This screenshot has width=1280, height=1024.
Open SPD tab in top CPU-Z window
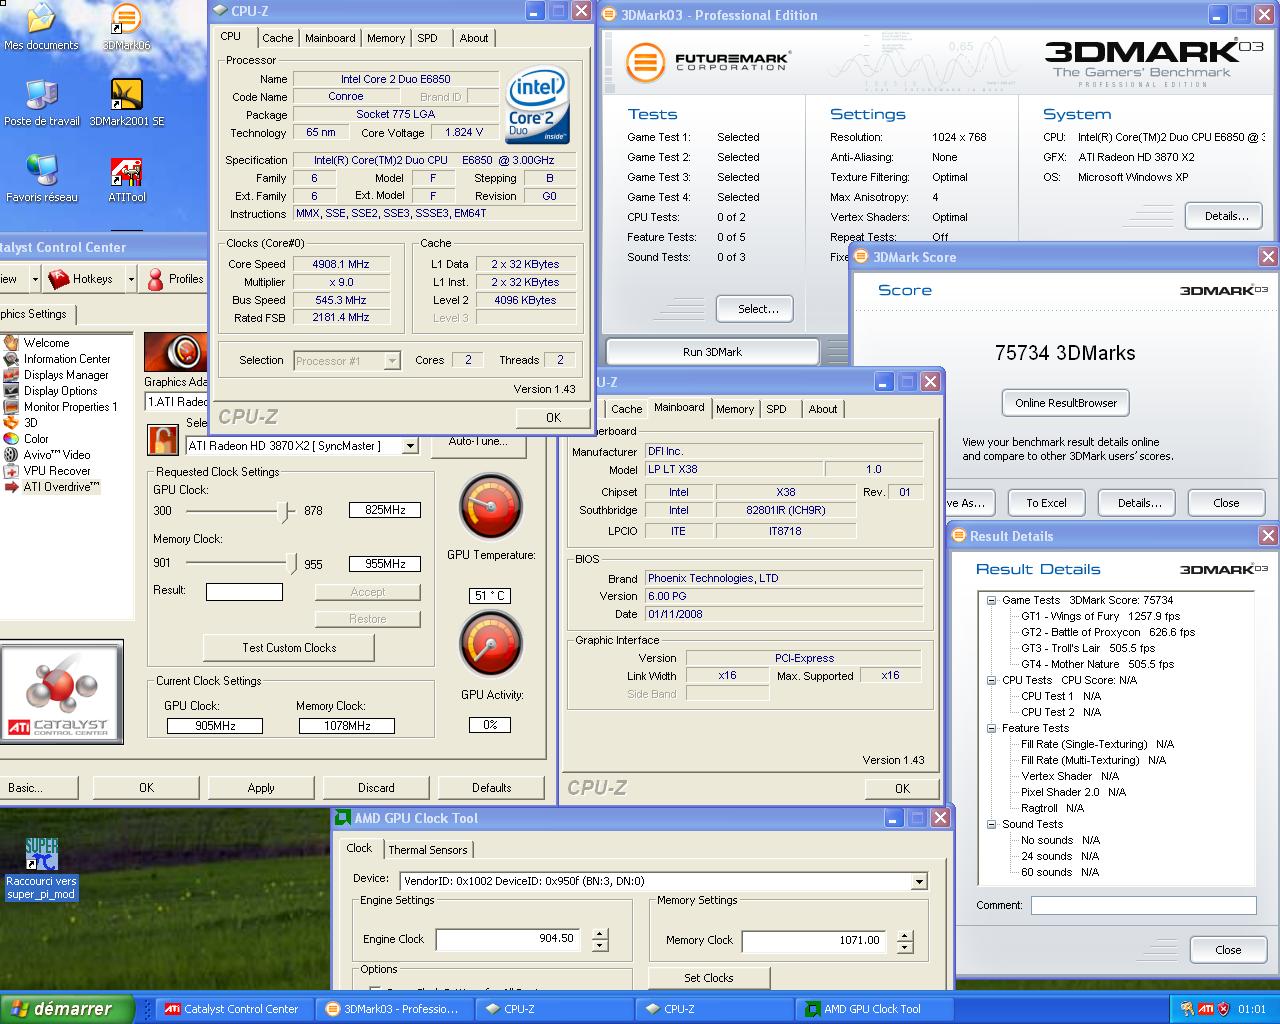pos(428,38)
